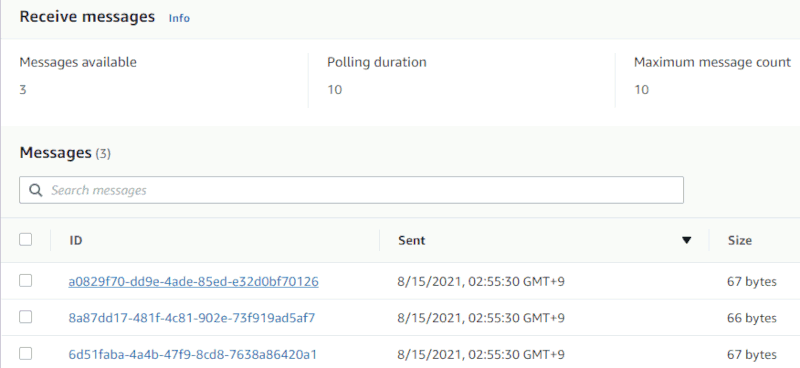
Task: Click the 66 bytes size cell
Action: tap(752, 318)
